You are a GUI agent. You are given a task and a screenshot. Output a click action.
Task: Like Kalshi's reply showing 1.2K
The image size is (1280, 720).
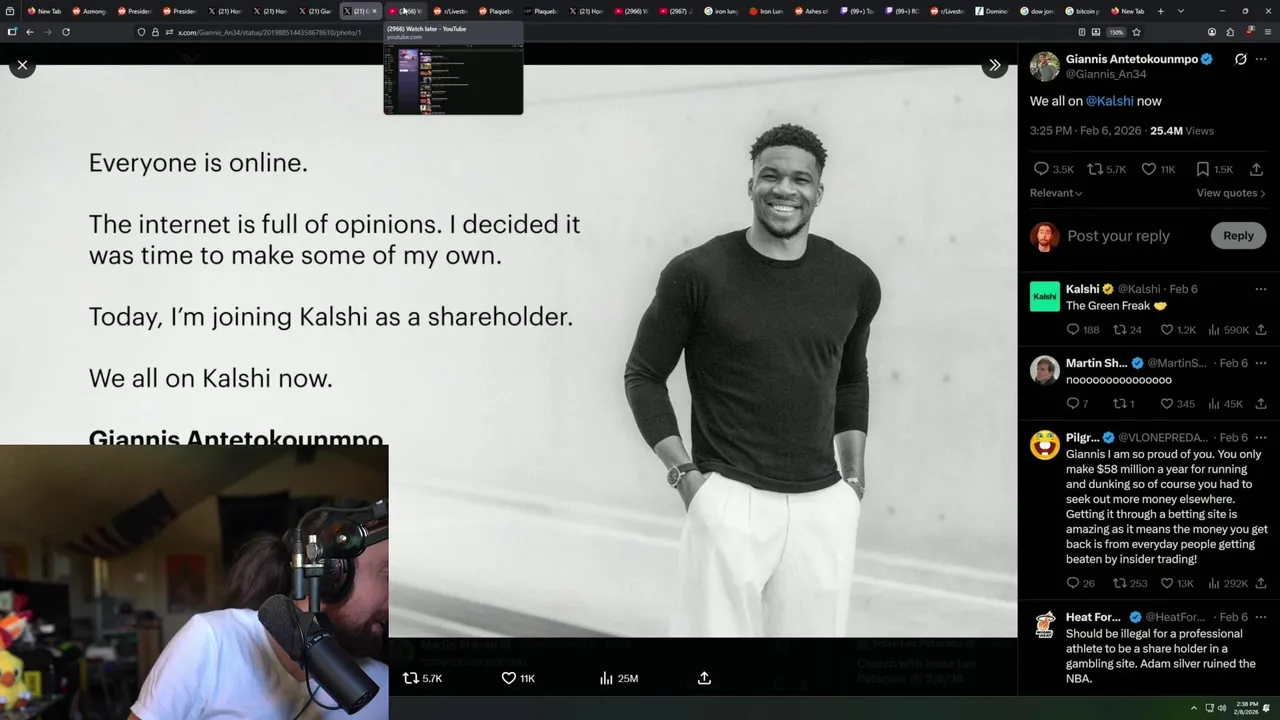[x=1178, y=330]
